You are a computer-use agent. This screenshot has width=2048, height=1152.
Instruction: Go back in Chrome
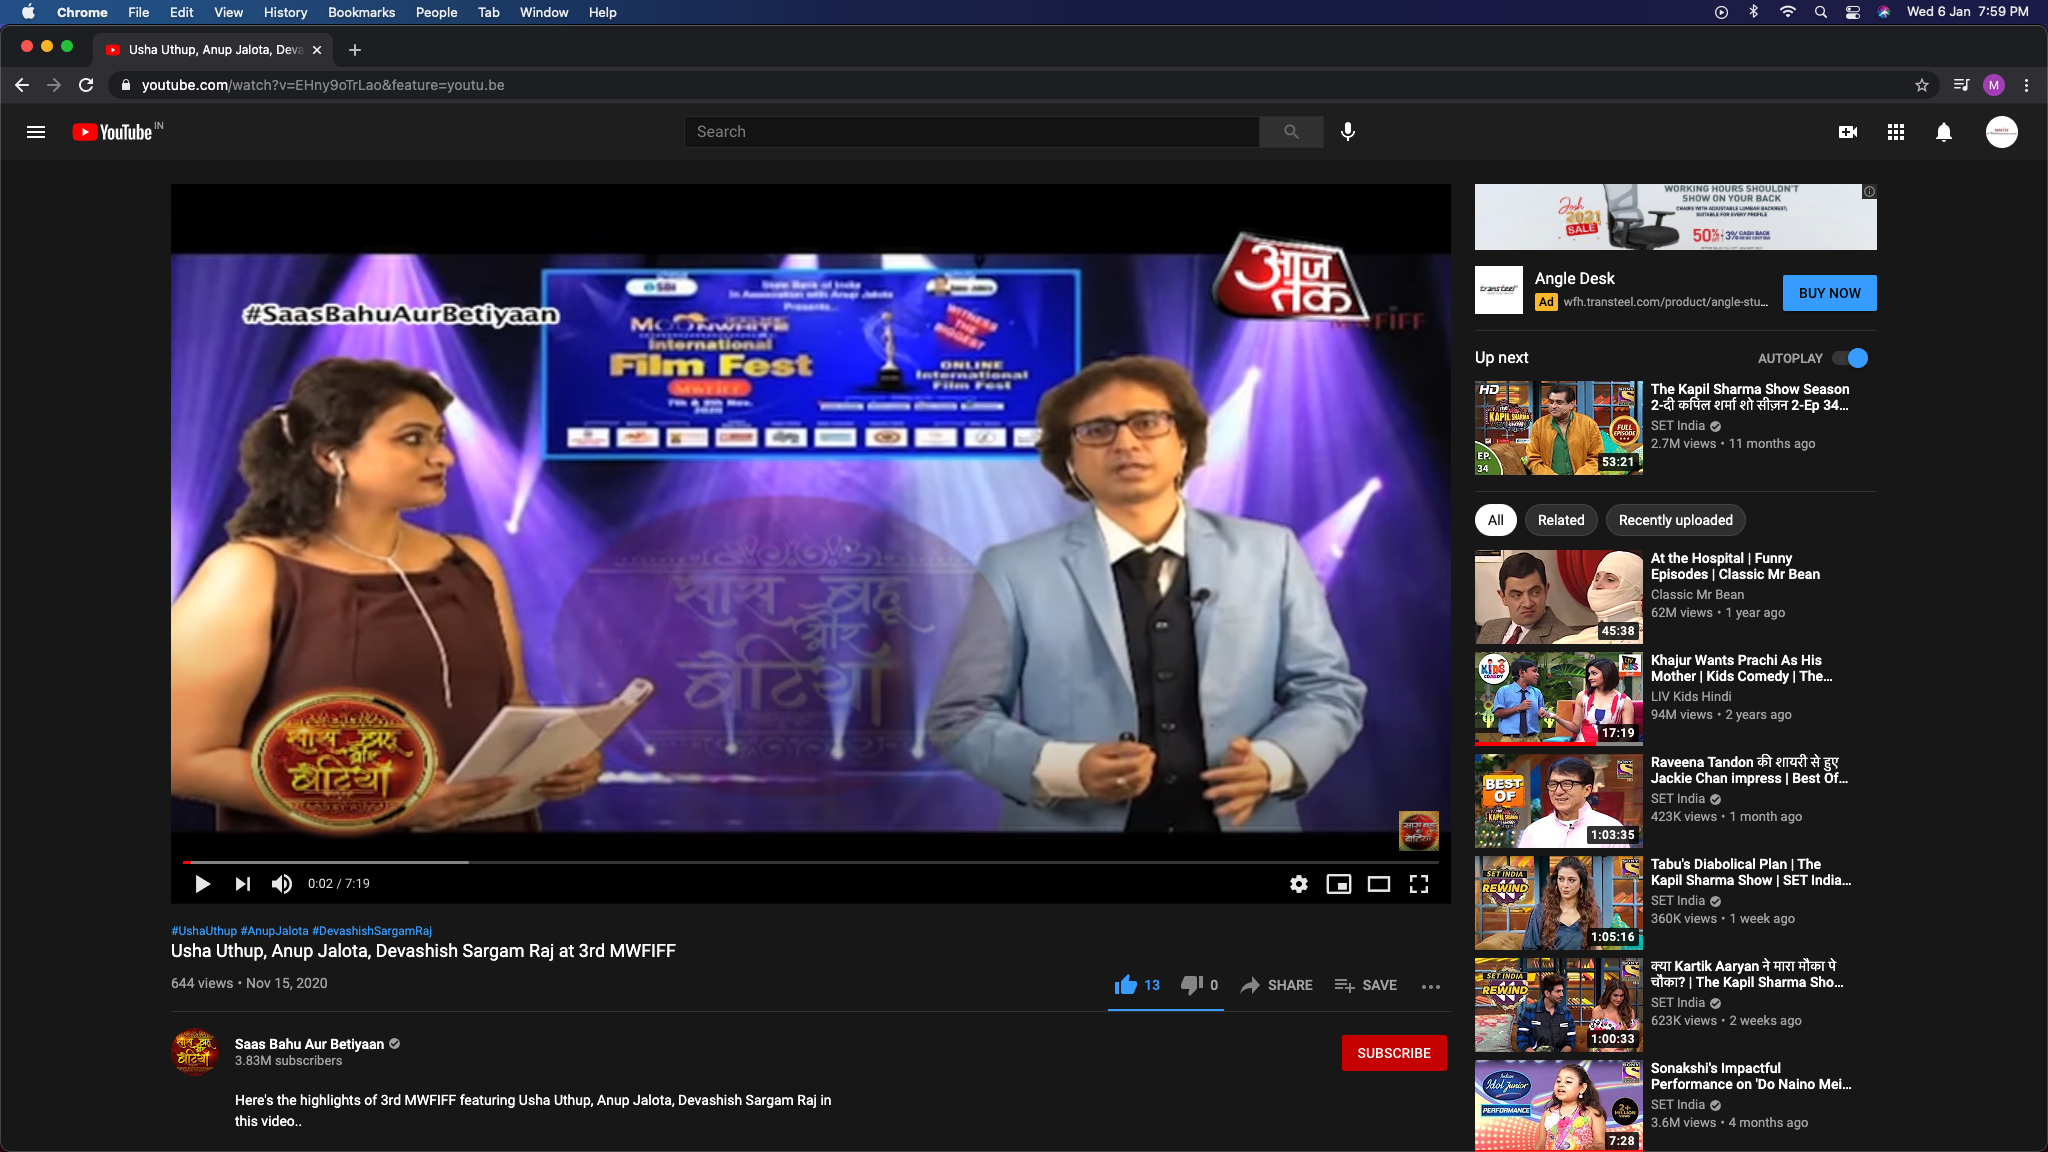(x=22, y=85)
